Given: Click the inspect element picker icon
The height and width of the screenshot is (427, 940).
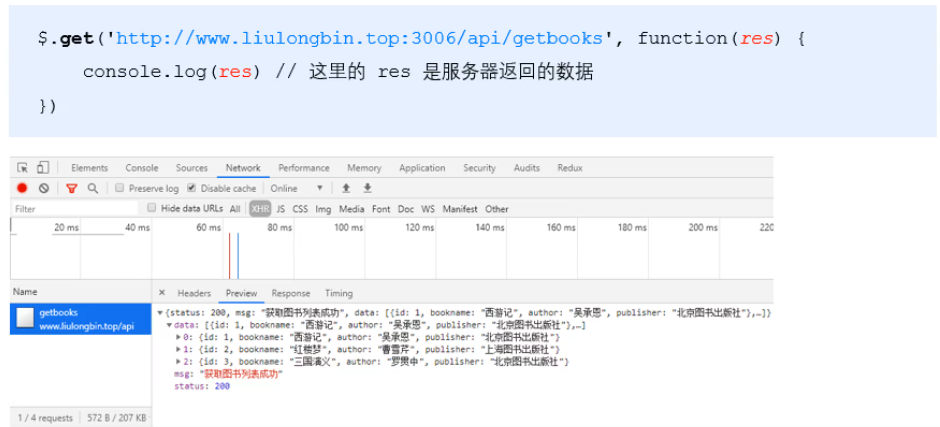Looking at the screenshot, I should (x=23, y=168).
